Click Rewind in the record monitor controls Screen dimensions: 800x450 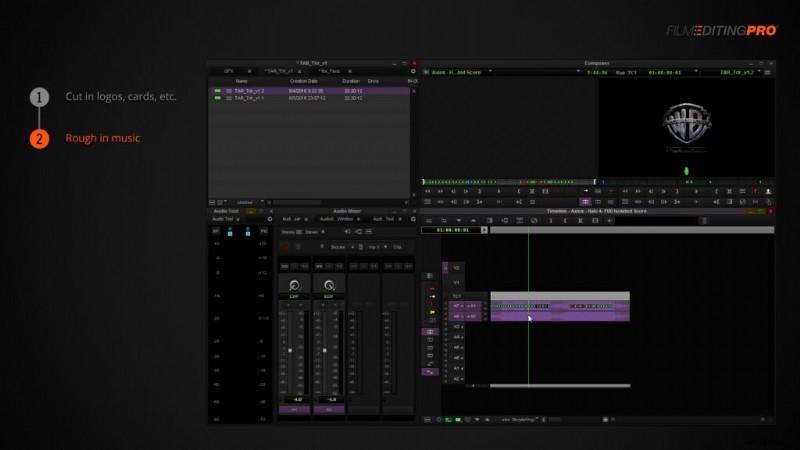pyautogui.click(x=625, y=191)
